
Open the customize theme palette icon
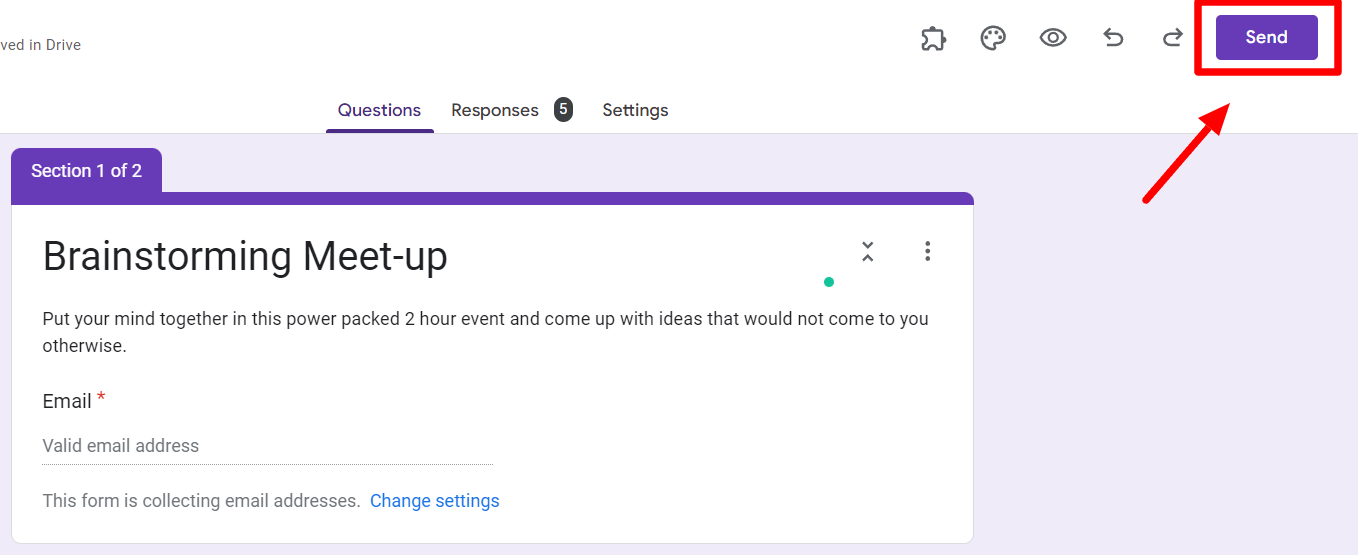[x=992, y=39]
